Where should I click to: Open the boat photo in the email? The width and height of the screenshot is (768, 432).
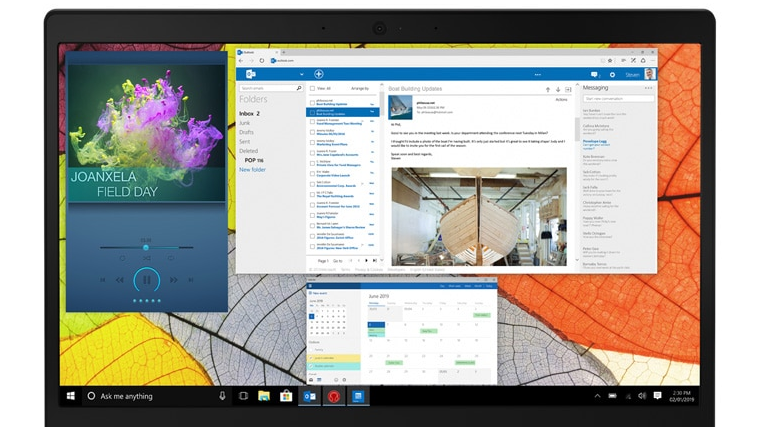(479, 217)
